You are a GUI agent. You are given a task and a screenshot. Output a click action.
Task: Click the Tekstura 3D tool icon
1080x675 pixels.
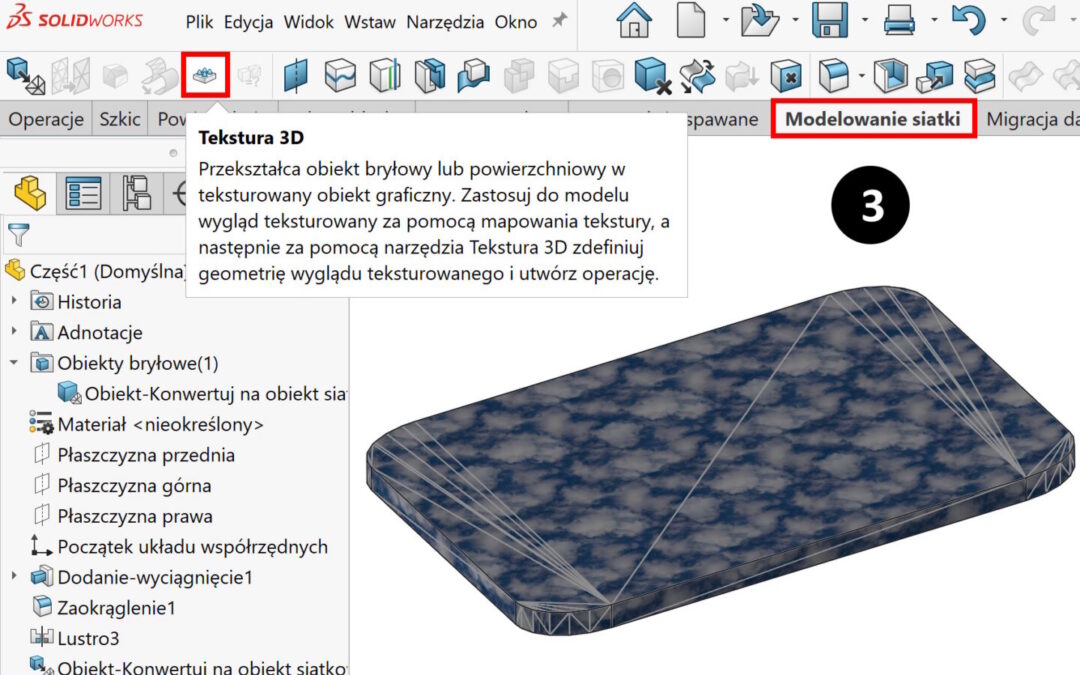(206, 75)
